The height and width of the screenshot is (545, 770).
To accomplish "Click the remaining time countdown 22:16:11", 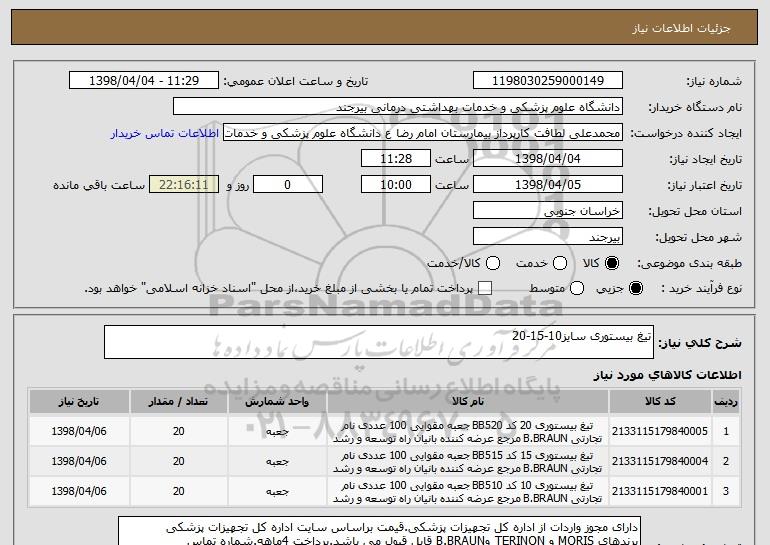I will 184,185.
